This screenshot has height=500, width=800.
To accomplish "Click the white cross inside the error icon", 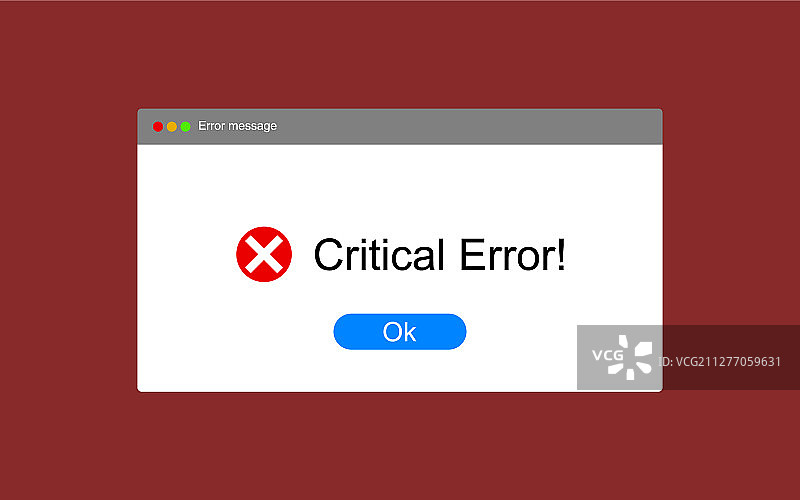I will (264, 254).
